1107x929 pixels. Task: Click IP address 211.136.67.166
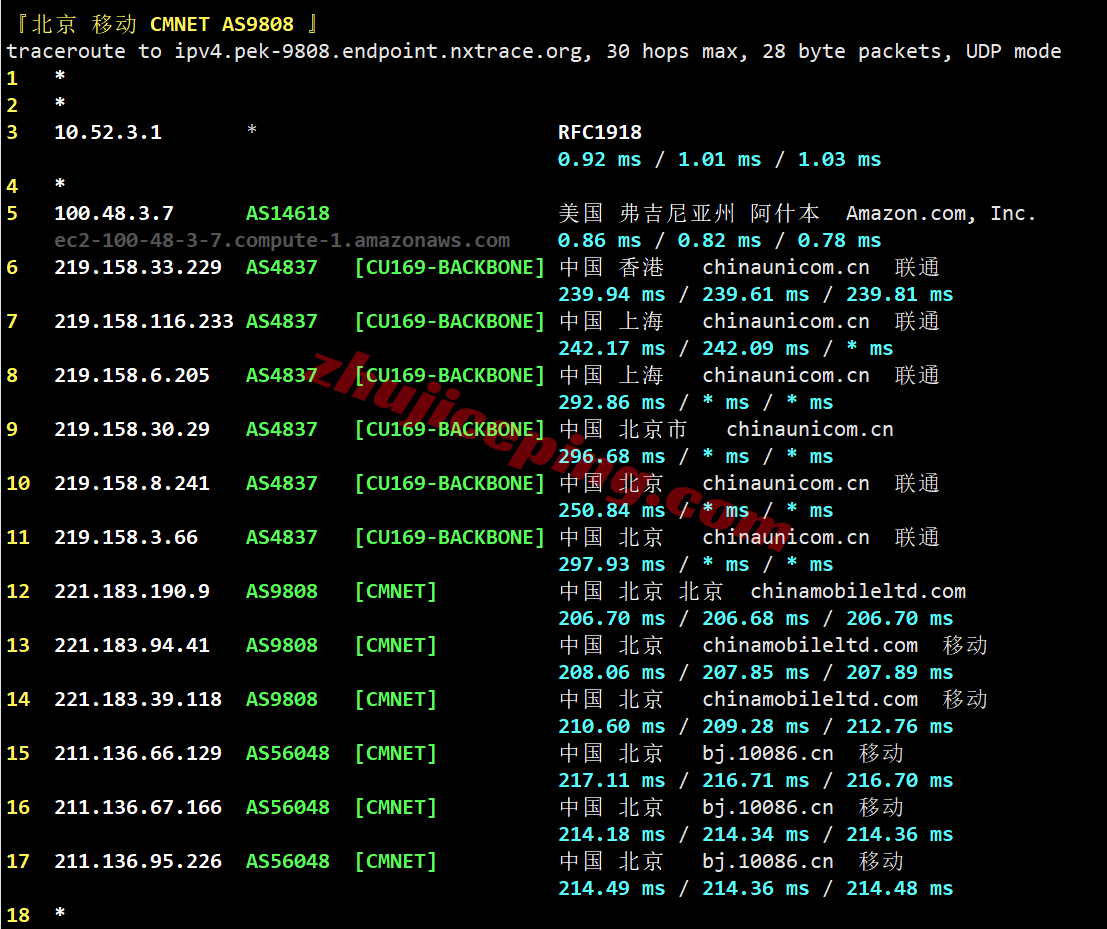(x=138, y=808)
